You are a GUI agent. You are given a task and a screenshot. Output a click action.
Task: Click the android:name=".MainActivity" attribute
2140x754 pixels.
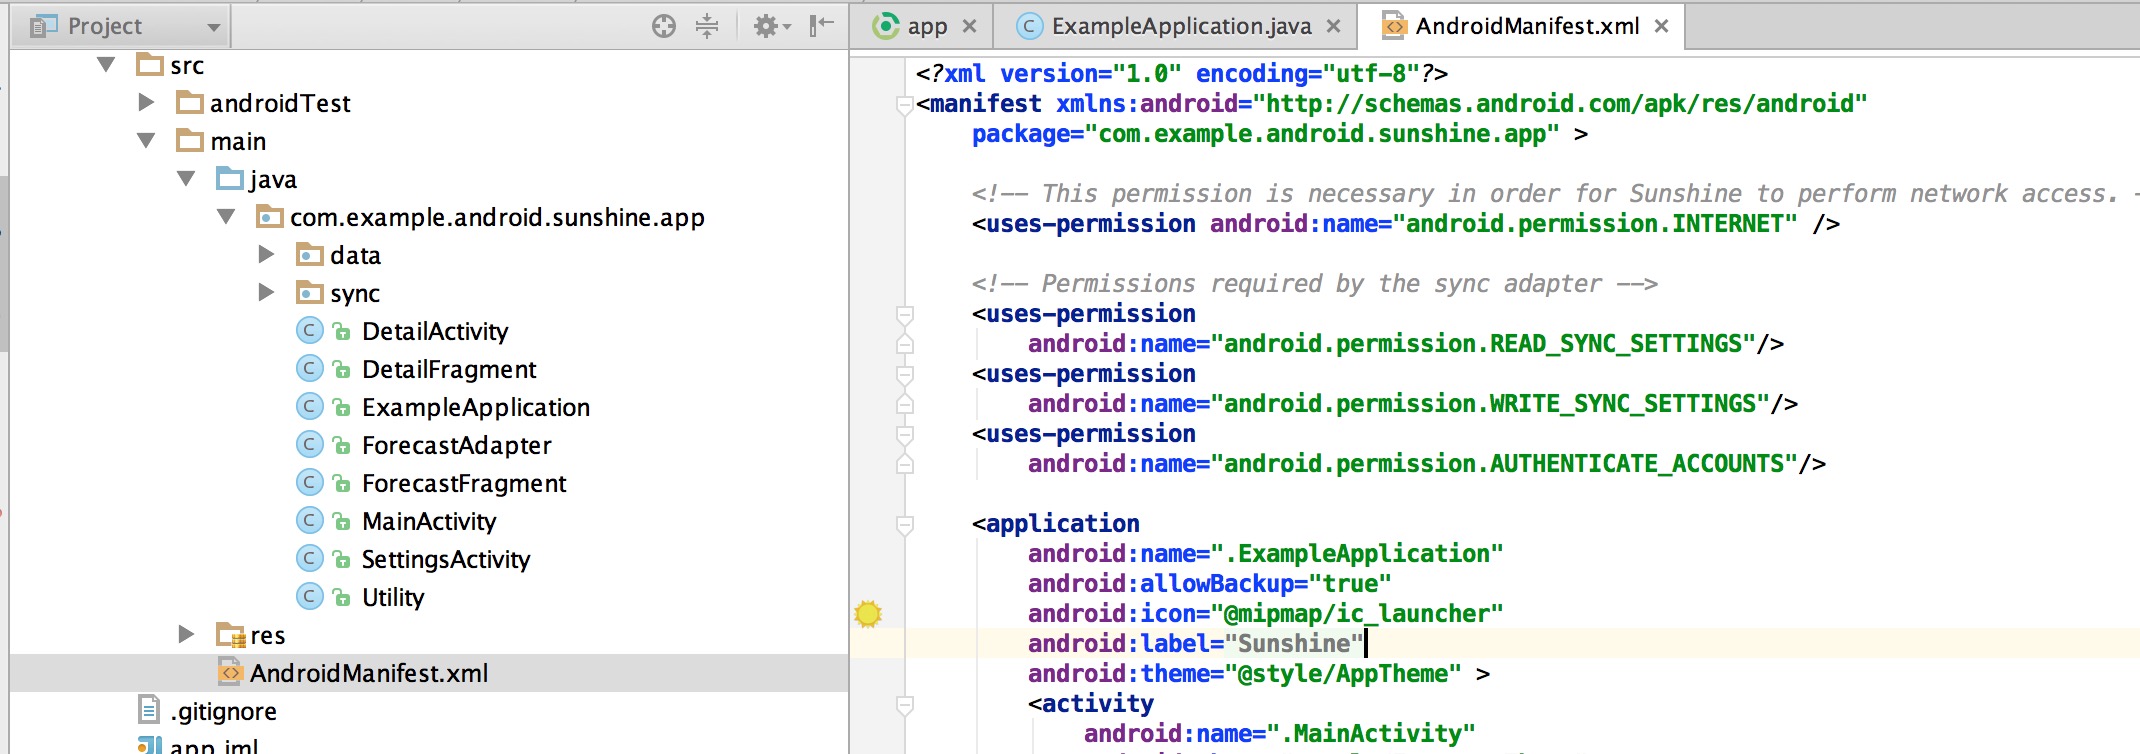(1280, 734)
